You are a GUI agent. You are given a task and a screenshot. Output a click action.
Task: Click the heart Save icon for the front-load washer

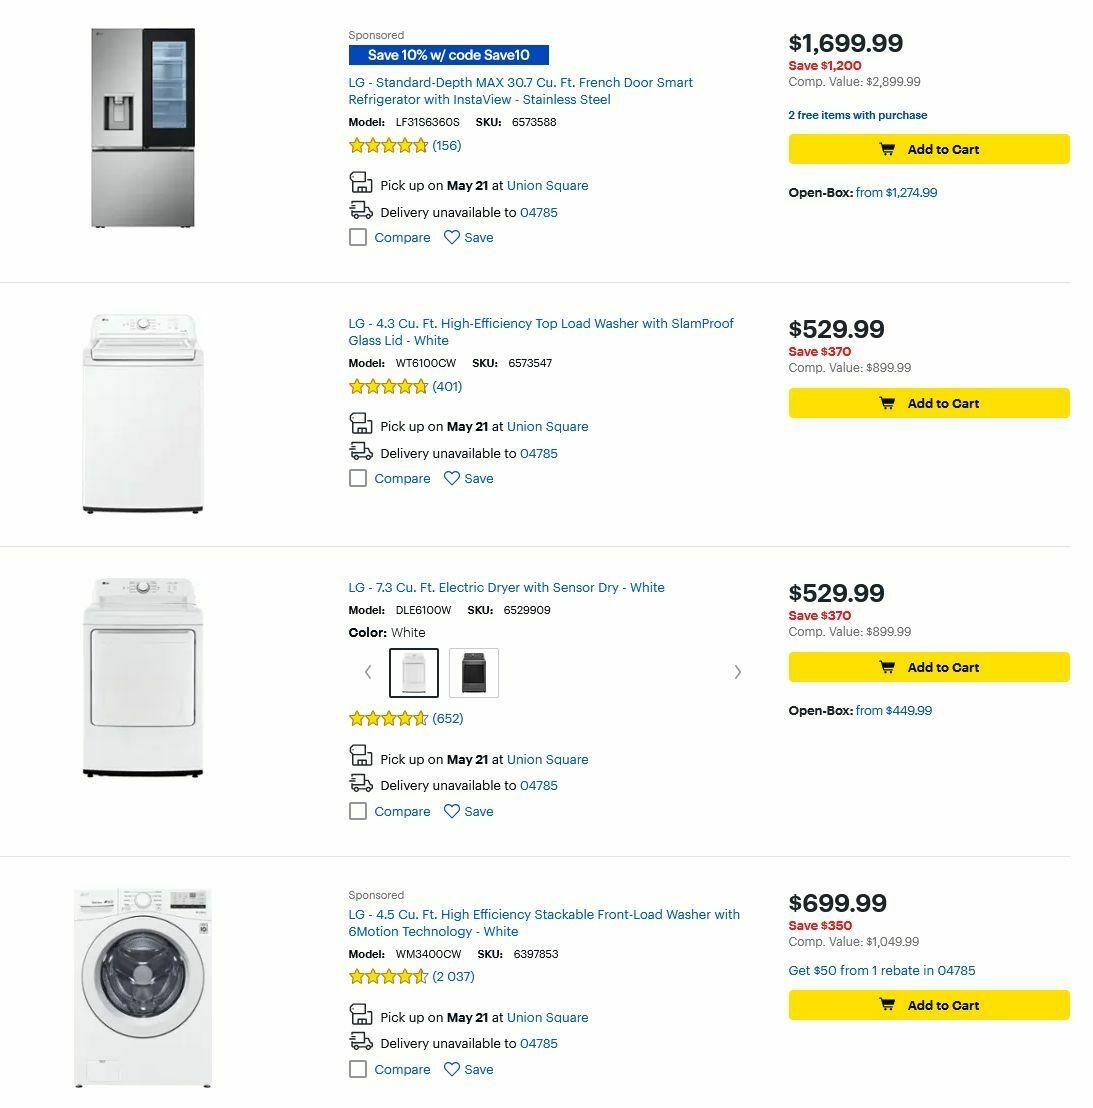click(450, 1069)
